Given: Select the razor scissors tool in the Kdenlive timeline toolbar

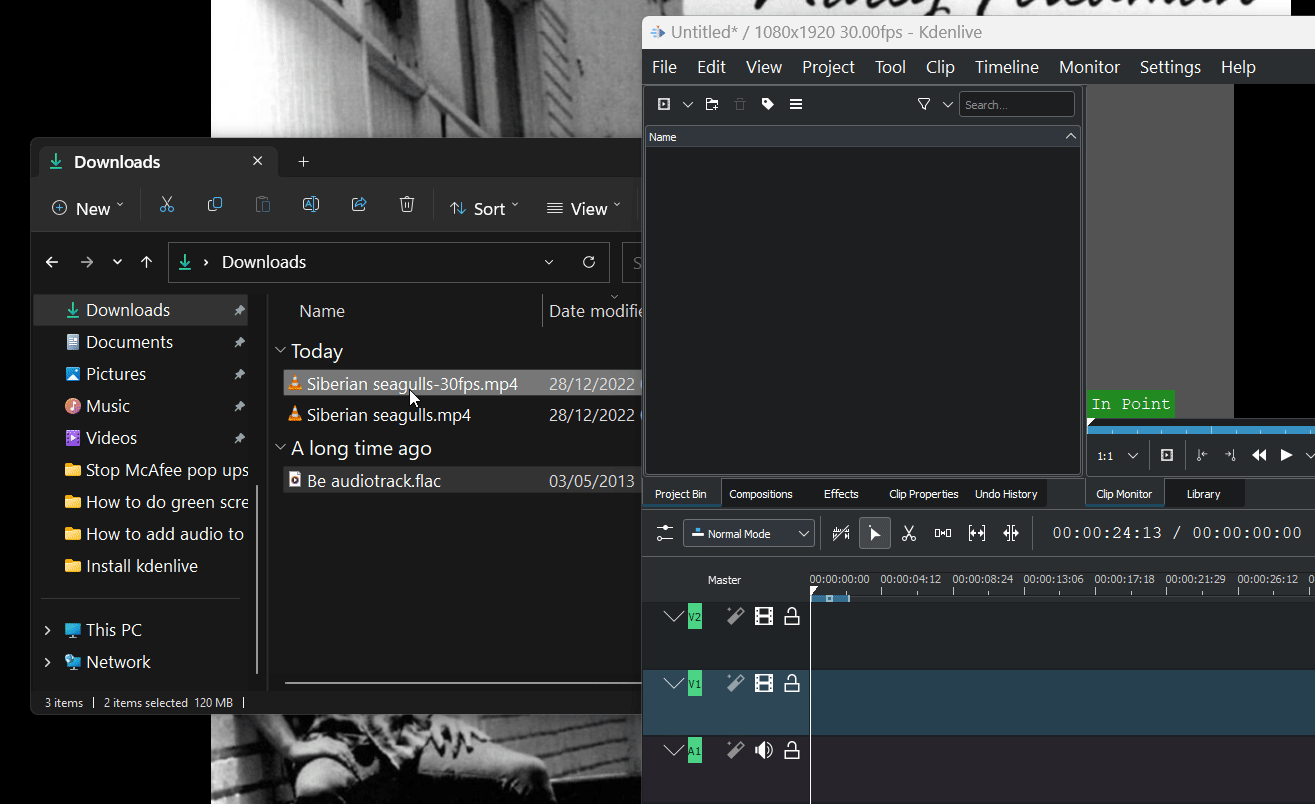Looking at the screenshot, I should tap(908, 534).
